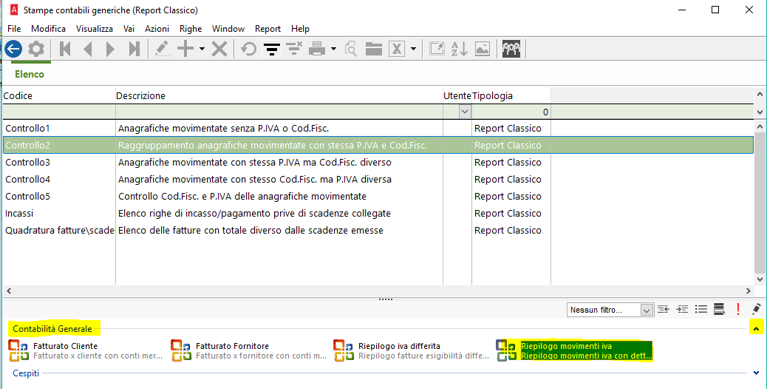Click the Tipologia filter field showing 0
Image resolution: width=767 pixels, height=389 pixels.
[x=511, y=112]
